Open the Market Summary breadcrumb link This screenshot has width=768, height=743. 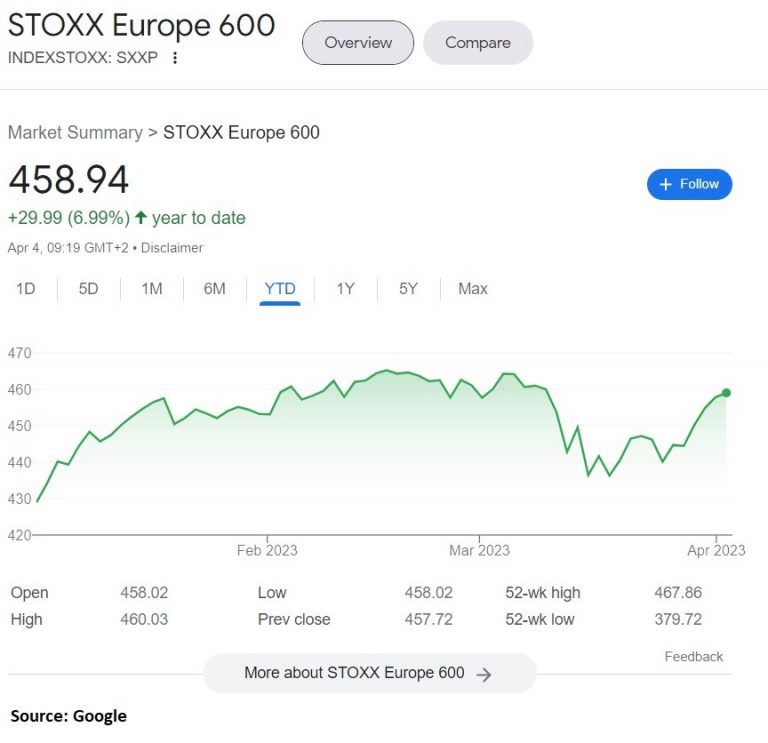coord(75,133)
